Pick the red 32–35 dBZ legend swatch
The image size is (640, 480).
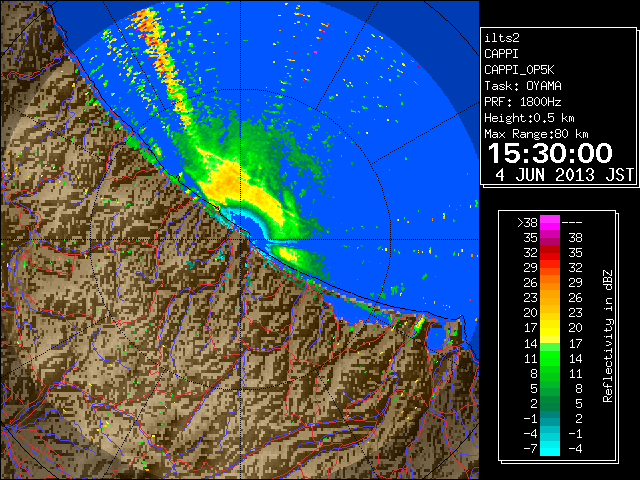tap(550, 253)
